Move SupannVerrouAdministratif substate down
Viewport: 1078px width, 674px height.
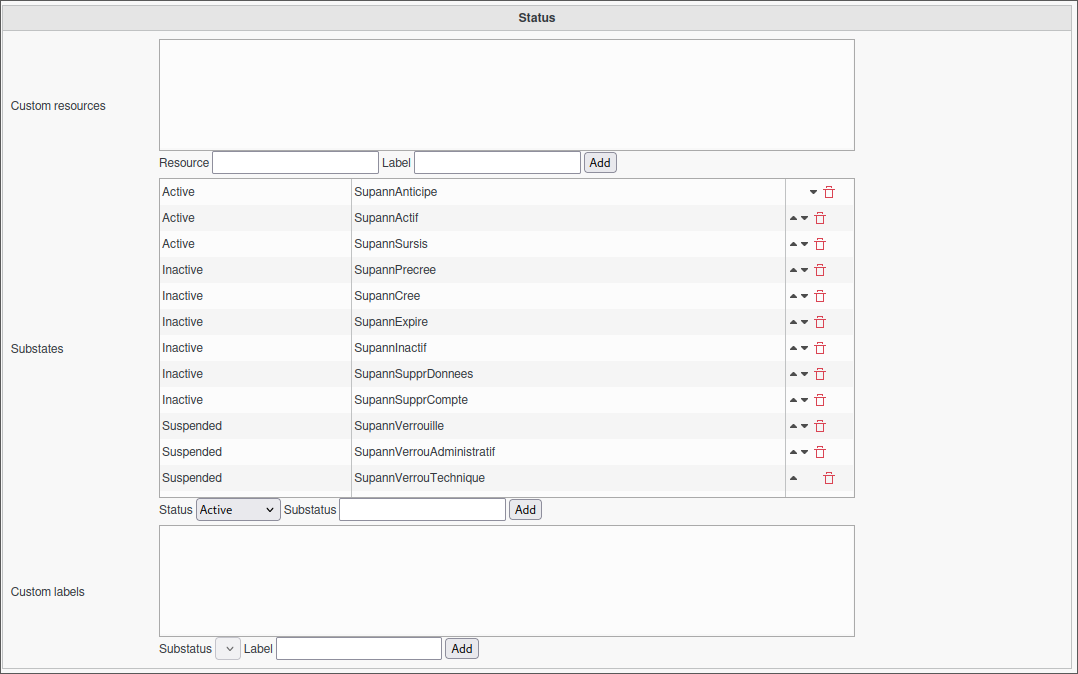(804, 452)
